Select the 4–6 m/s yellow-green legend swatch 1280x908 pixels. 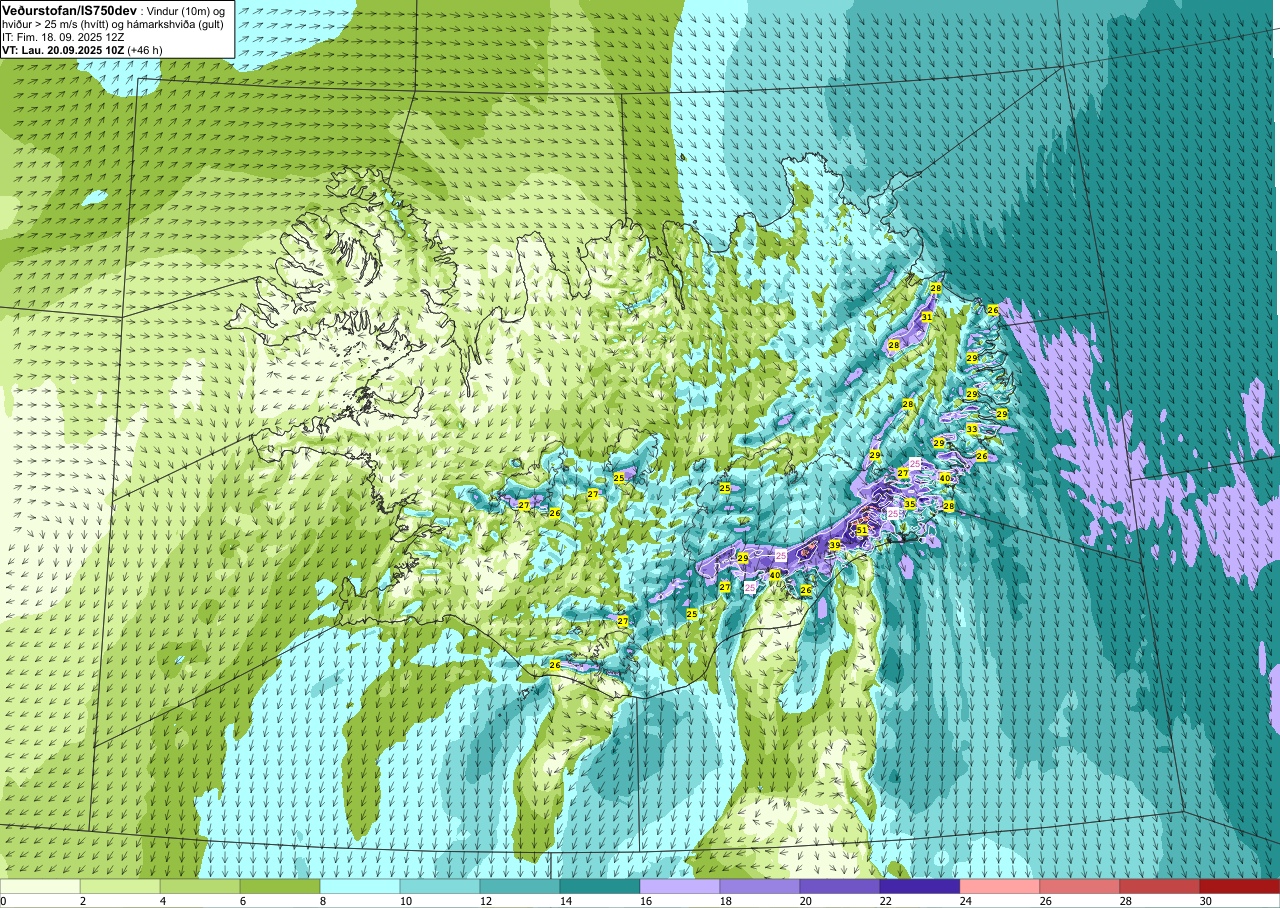(x=200, y=886)
